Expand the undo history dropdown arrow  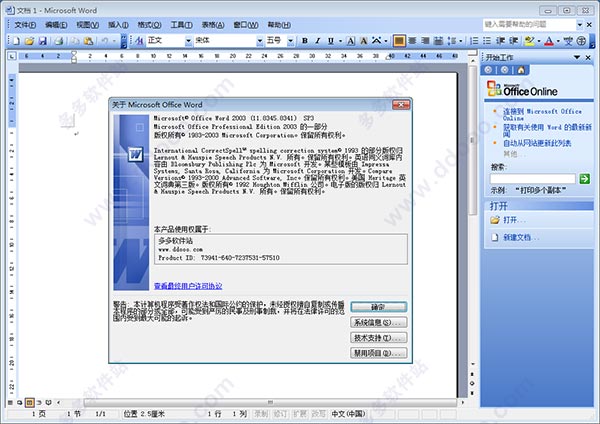[x=114, y=41]
